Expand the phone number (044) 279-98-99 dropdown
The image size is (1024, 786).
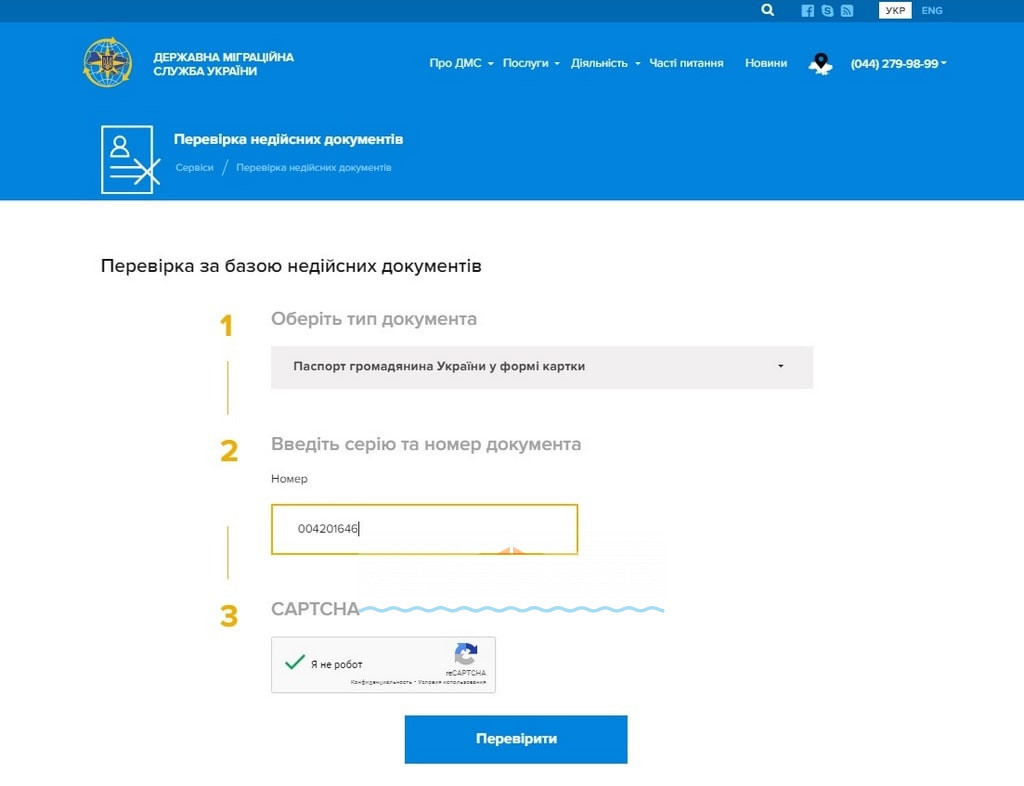(x=898, y=64)
